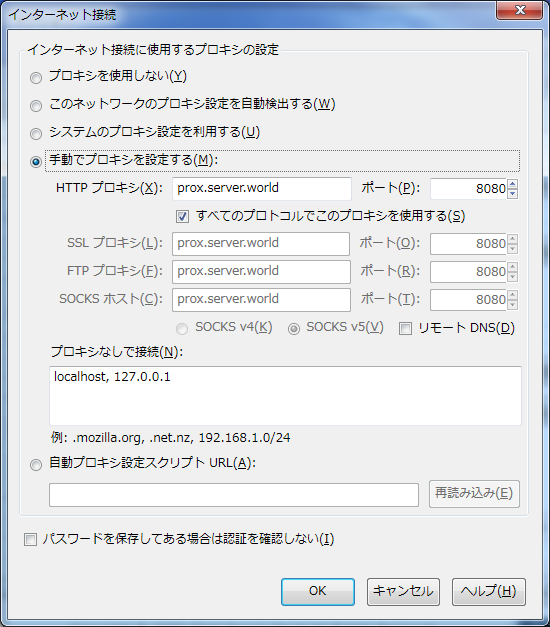550x627 pixels.
Task: Select 自動プロキシ設定スクリプト URL radio option
Action: [36, 465]
